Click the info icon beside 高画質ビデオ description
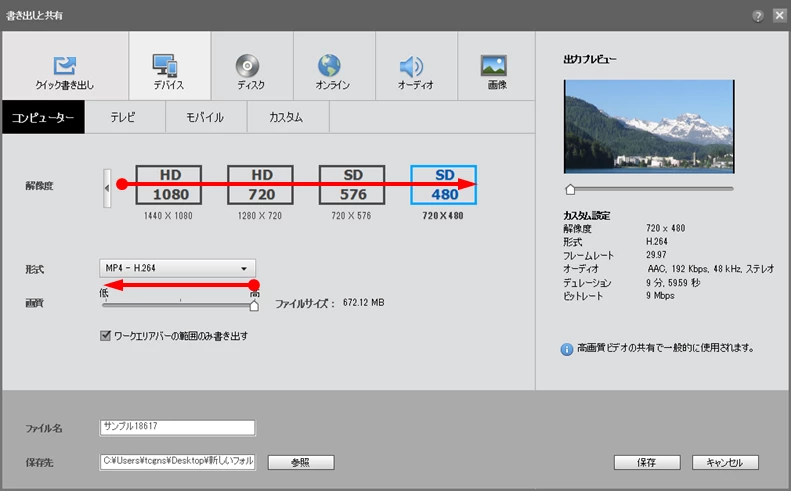The height and width of the screenshot is (491, 791). (x=567, y=349)
